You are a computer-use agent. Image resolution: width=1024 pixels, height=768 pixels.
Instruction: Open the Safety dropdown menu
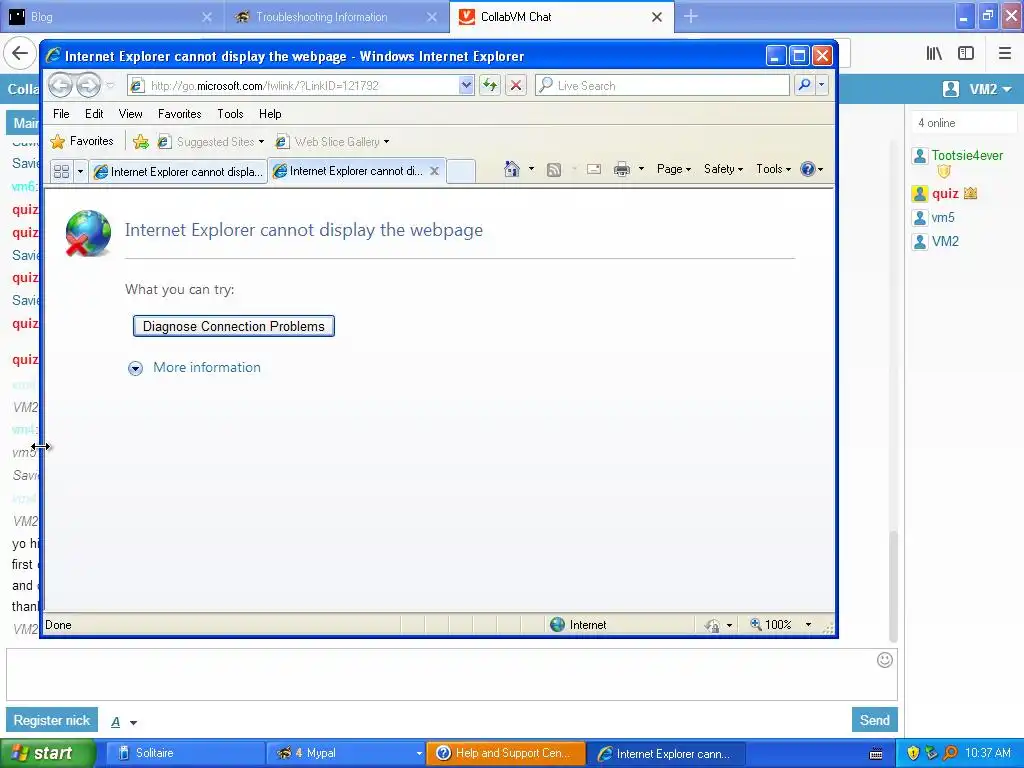[723, 169]
